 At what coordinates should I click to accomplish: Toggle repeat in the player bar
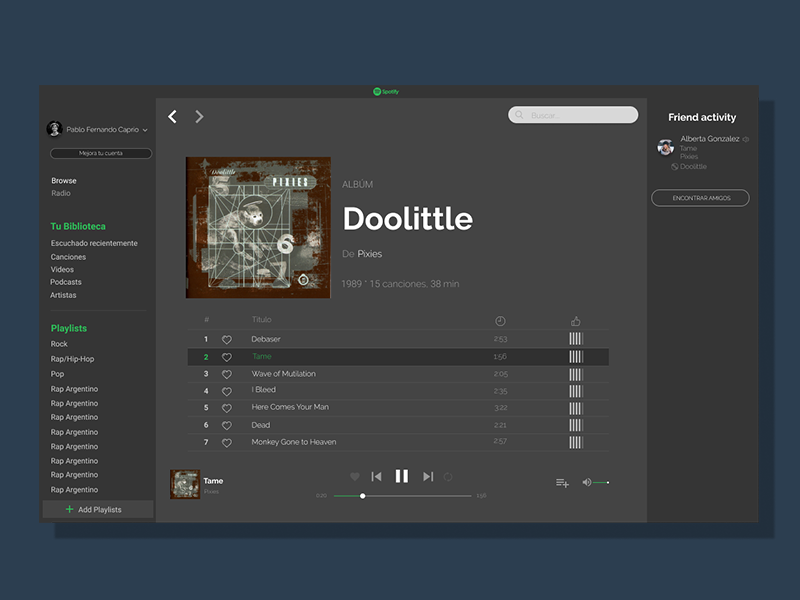tap(448, 477)
